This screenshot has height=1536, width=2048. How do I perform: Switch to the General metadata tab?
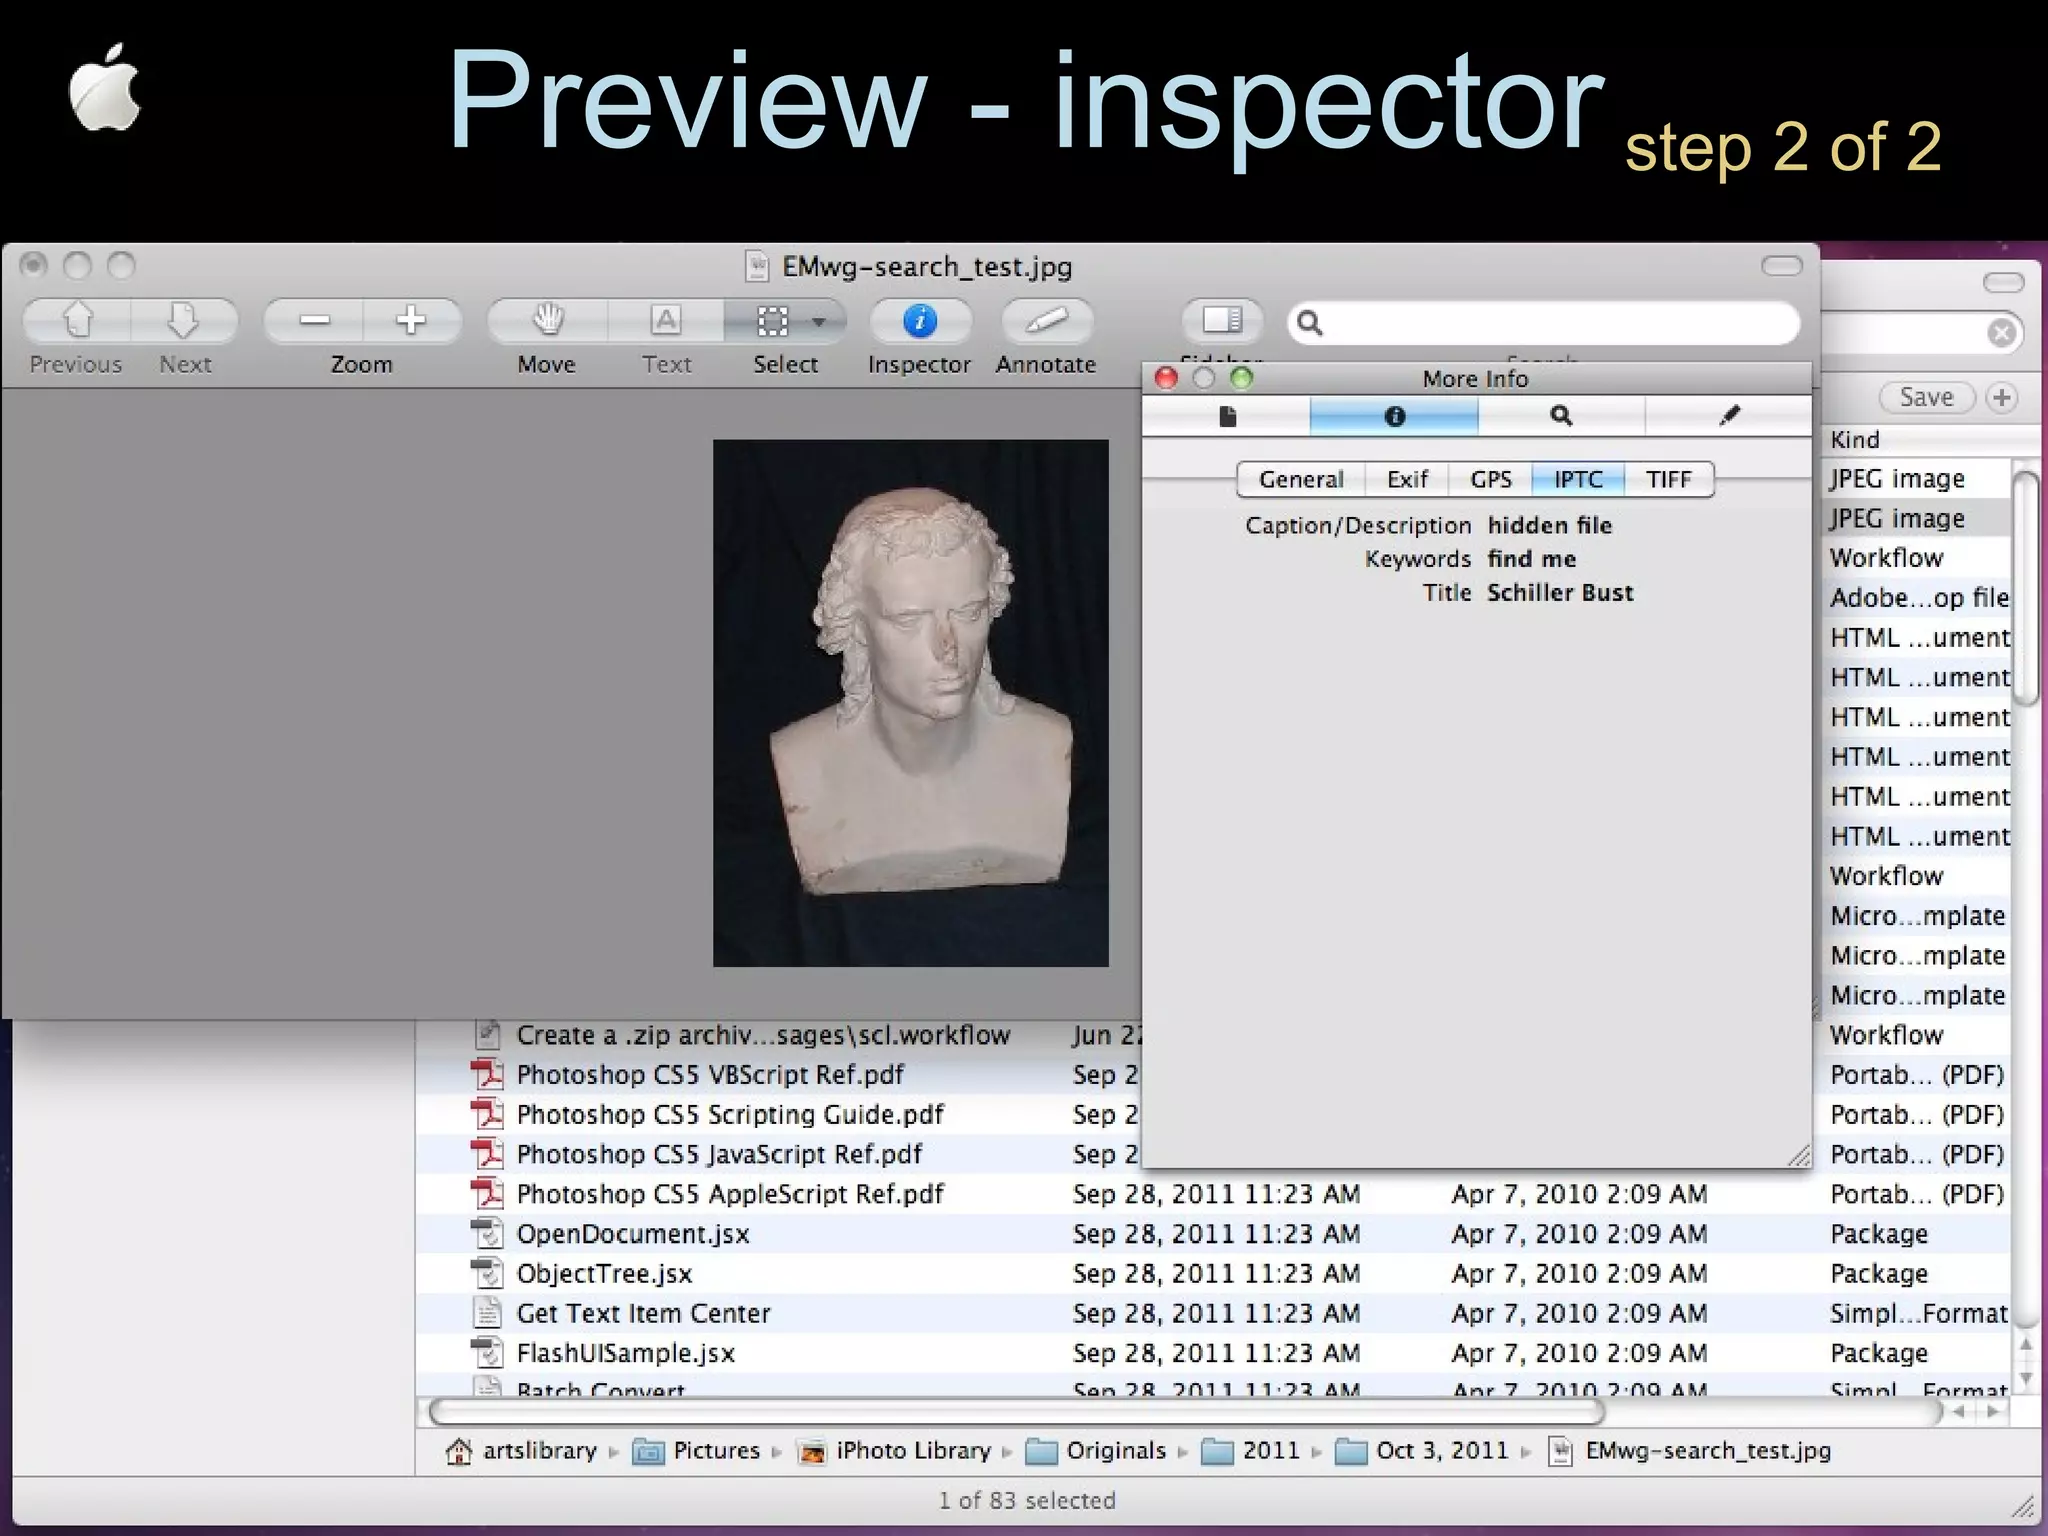(x=1301, y=480)
